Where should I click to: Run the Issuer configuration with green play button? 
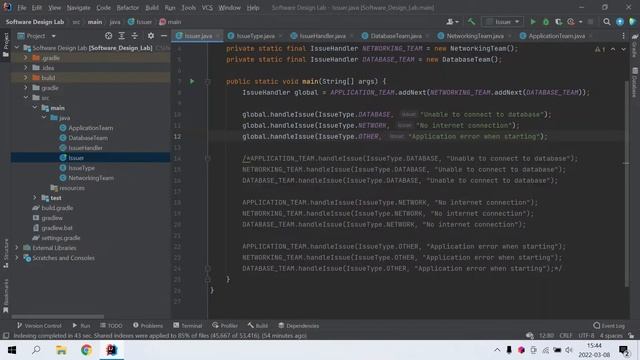pyautogui.click(x=533, y=22)
